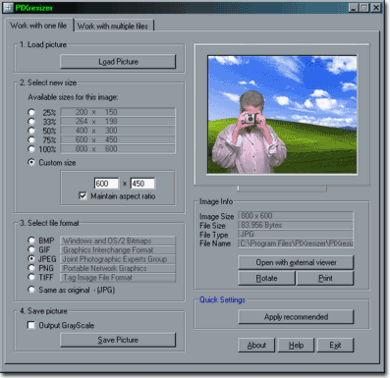Choose PNG as output format
Image resolution: width=390 pixels, height=378 pixels.
click(31, 268)
